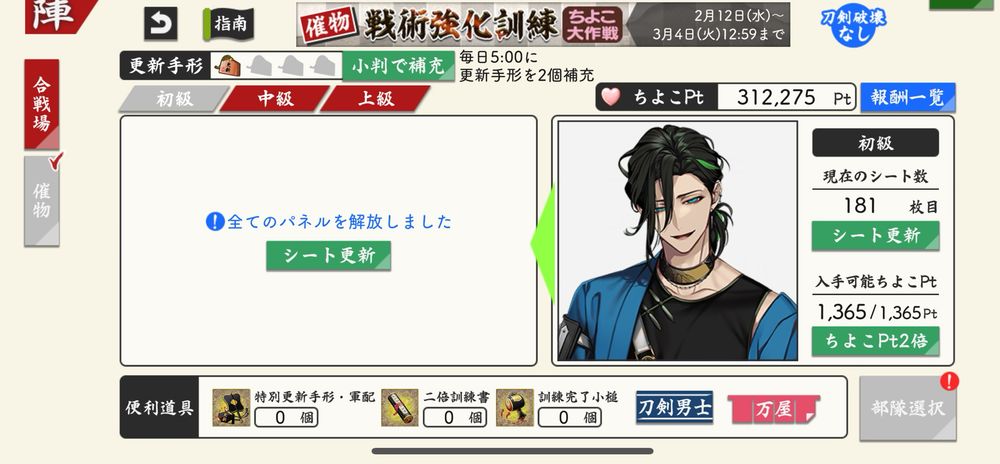The image size is (1000, 464).
Task: Select the 二倍訓練書 scroll icon
Action: [400, 408]
